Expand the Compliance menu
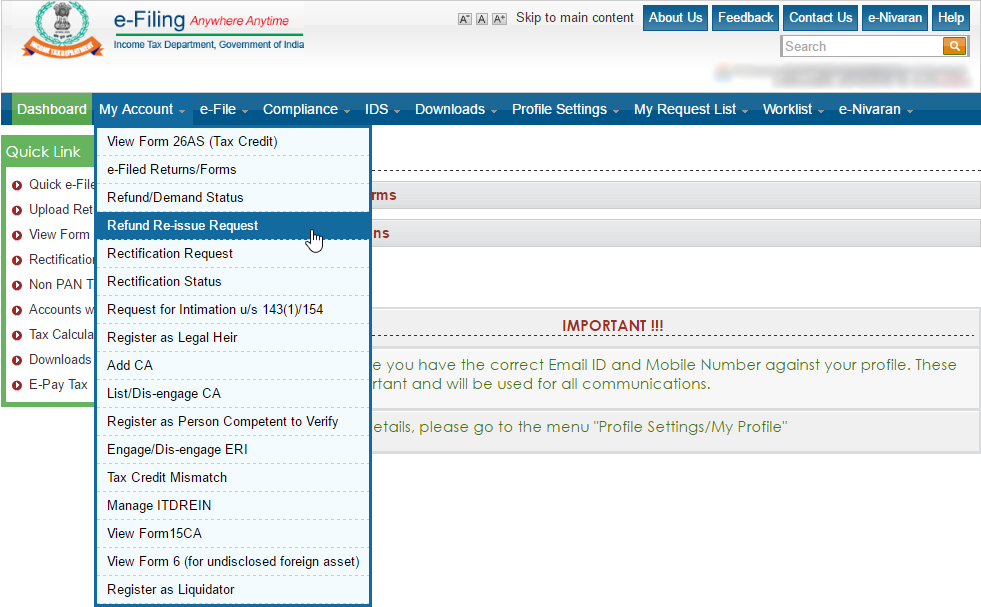Image resolution: width=981 pixels, height=607 pixels. tap(306, 110)
